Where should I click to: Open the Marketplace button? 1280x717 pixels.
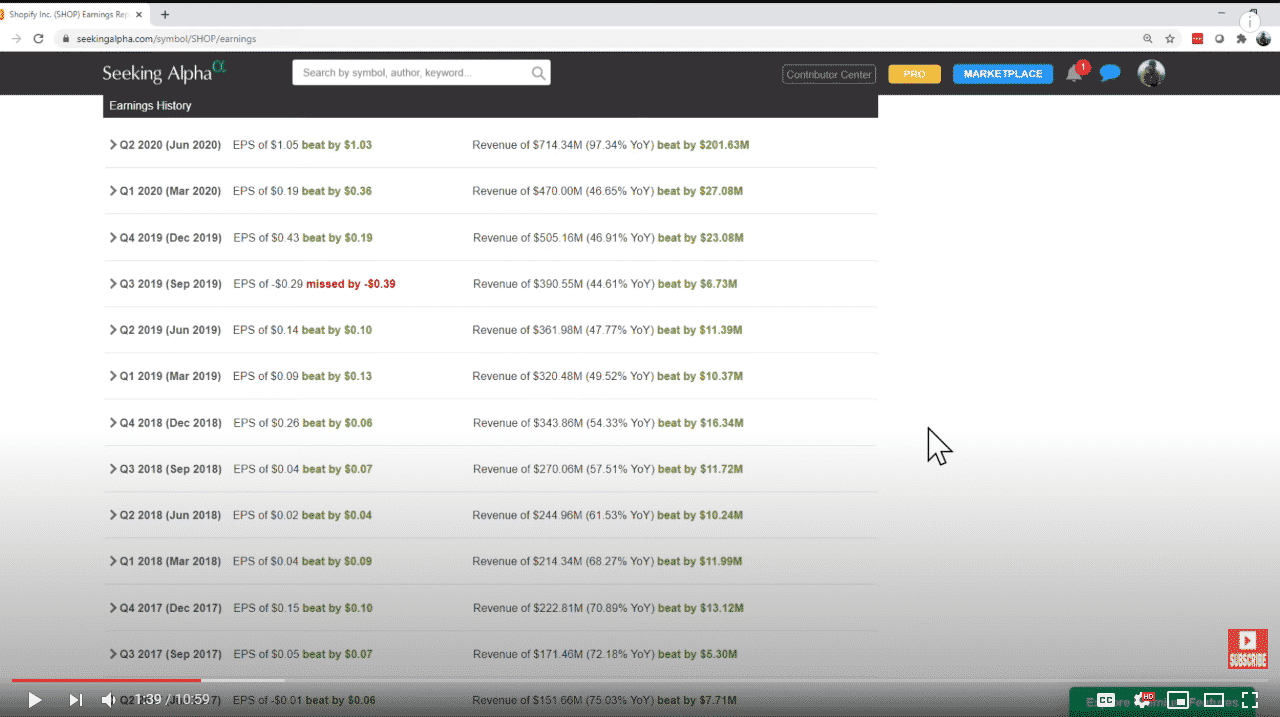pyautogui.click(x=1002, y=74)
